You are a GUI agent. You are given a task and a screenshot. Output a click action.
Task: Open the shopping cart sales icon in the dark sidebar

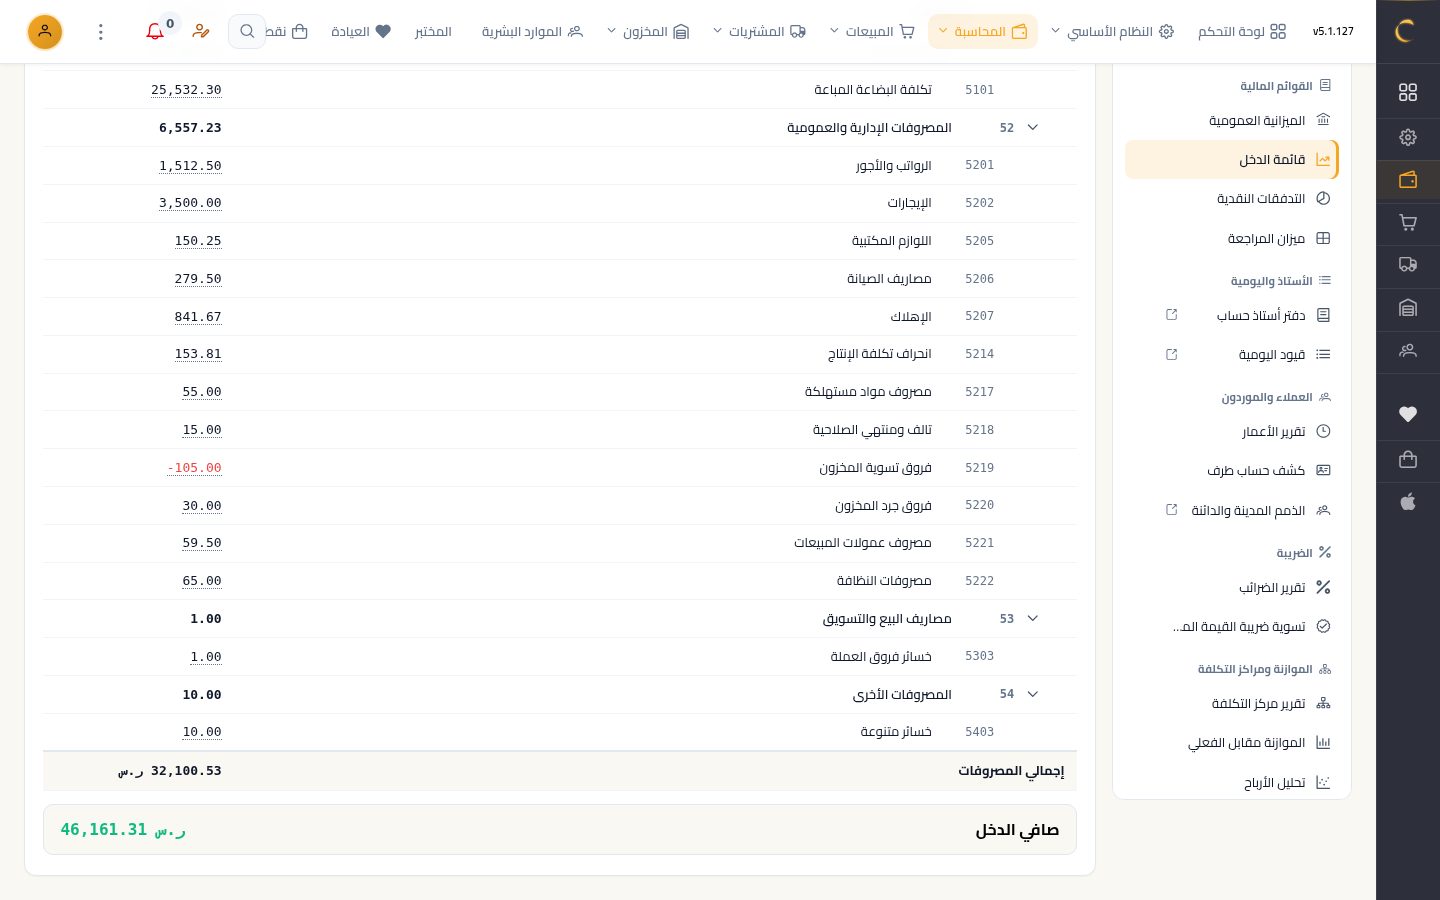point(1408,223)
